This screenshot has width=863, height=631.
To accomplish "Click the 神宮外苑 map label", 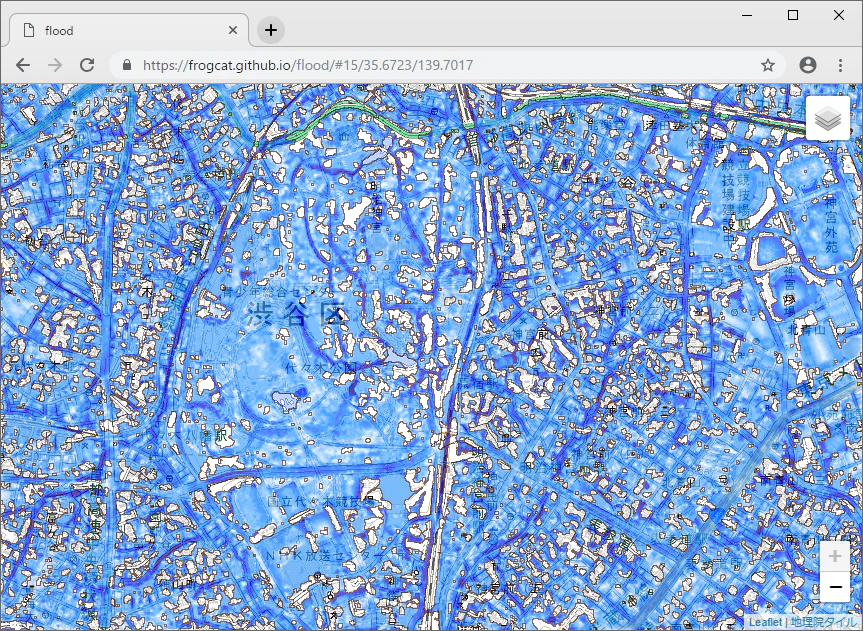I will click(831, 225).
